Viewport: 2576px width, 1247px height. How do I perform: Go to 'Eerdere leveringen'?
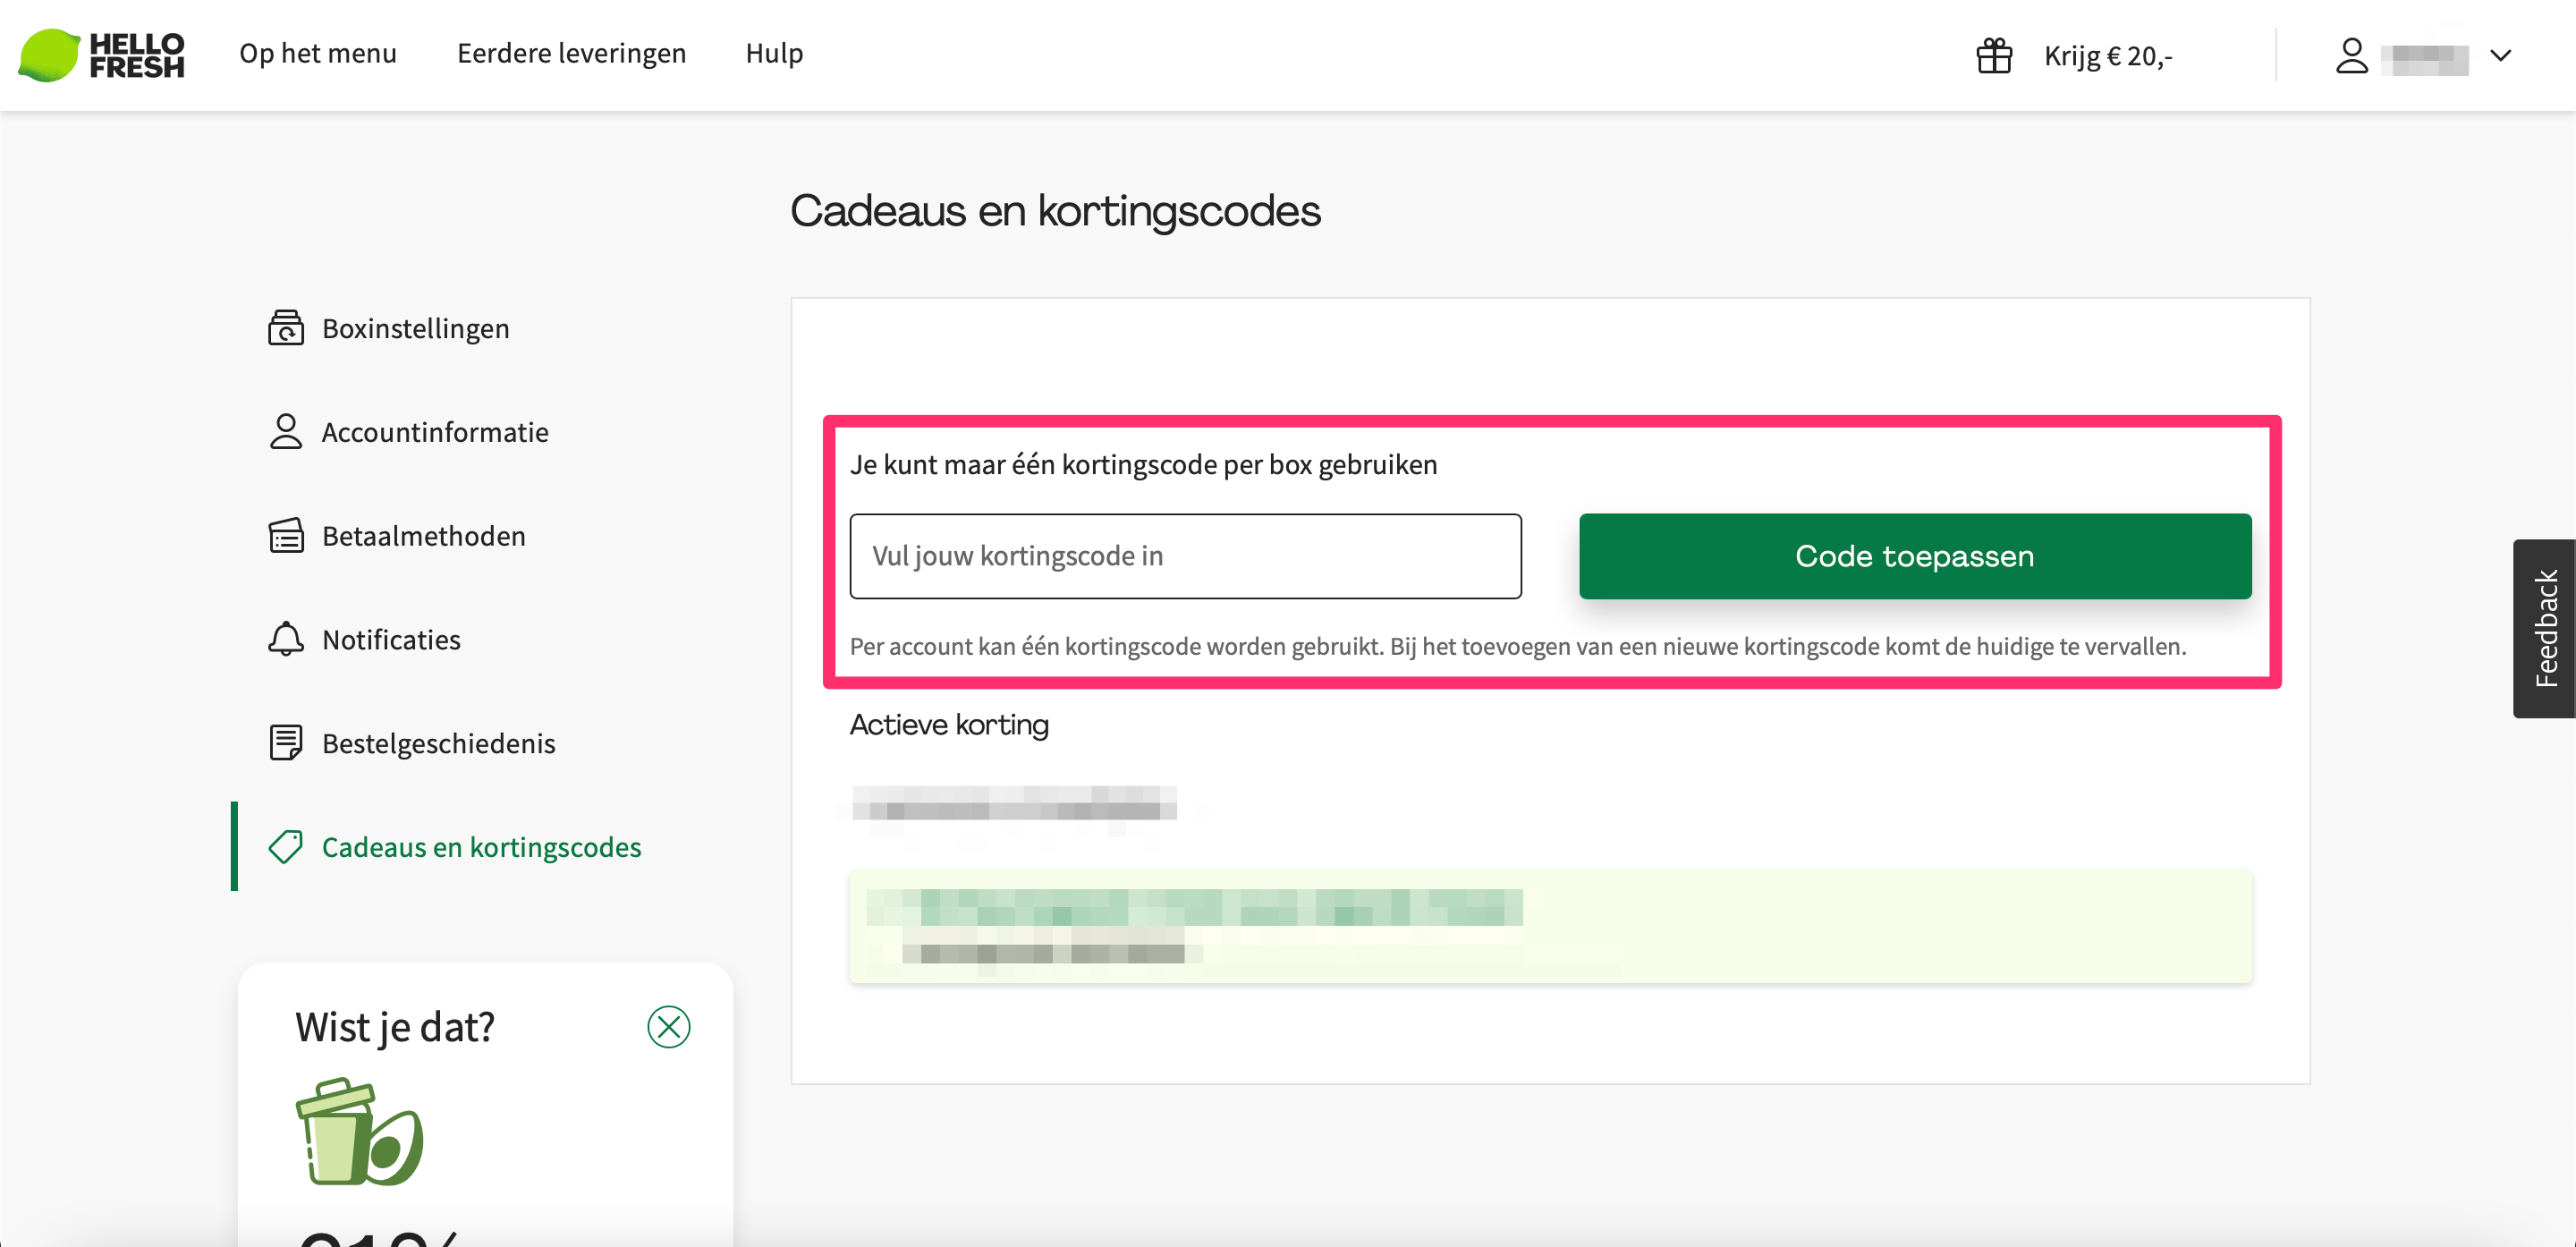[571, 53]
